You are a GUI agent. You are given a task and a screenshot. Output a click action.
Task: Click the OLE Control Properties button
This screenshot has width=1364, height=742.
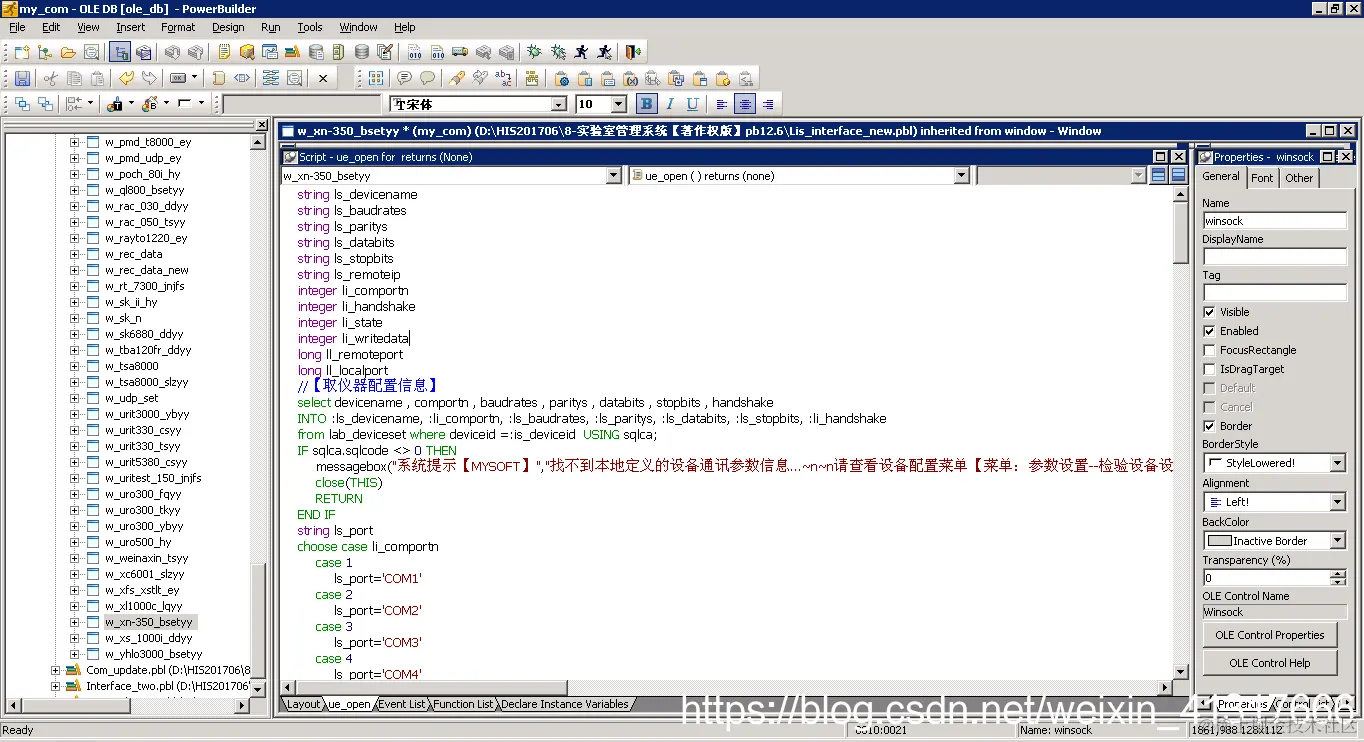click(1269, 635)
